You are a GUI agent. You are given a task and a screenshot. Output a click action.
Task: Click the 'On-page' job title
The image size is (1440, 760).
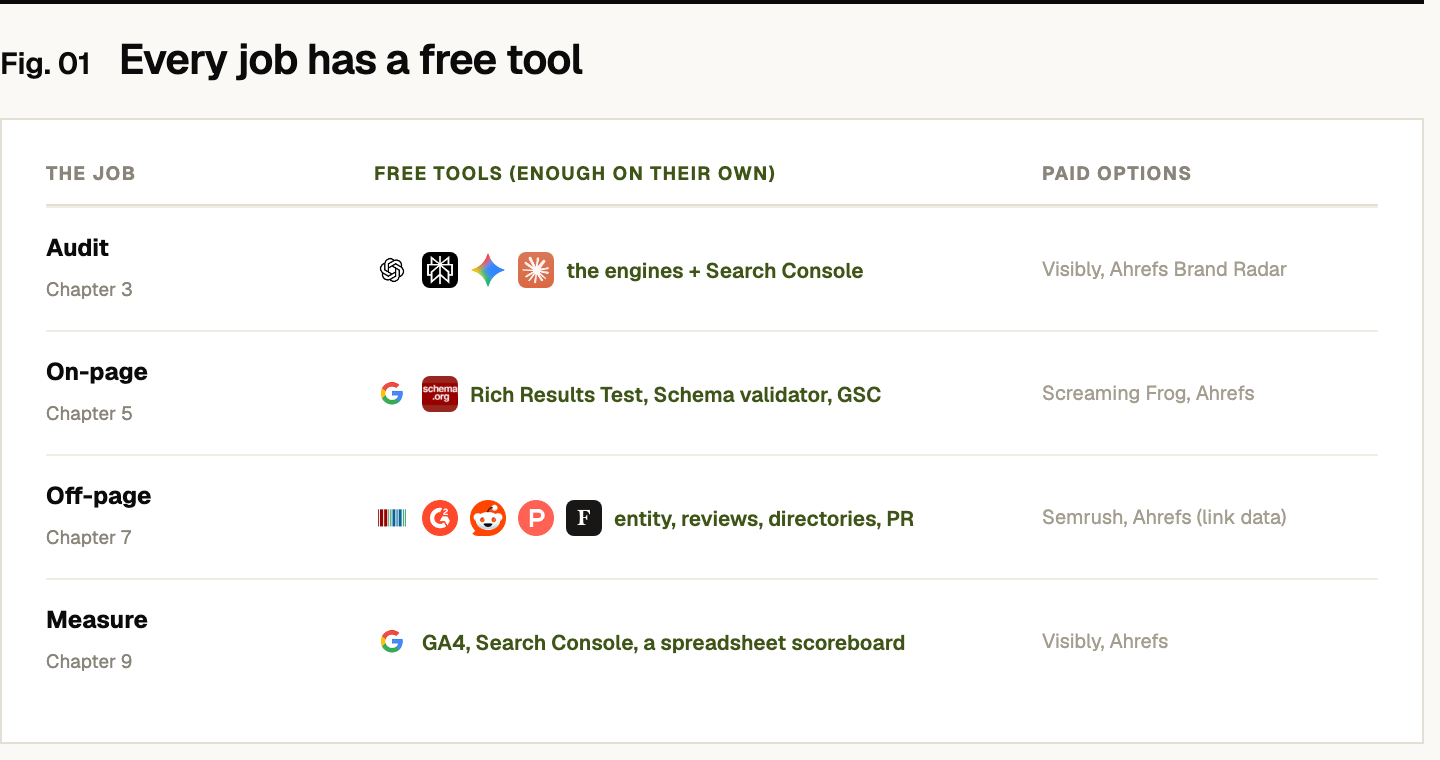tap(97, 372)
